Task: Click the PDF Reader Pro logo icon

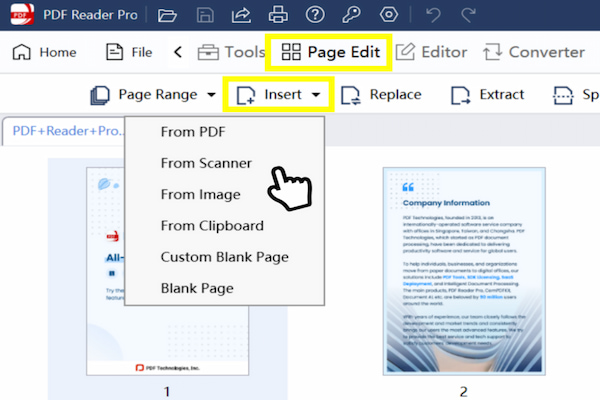Action: (x=22, y=15)
